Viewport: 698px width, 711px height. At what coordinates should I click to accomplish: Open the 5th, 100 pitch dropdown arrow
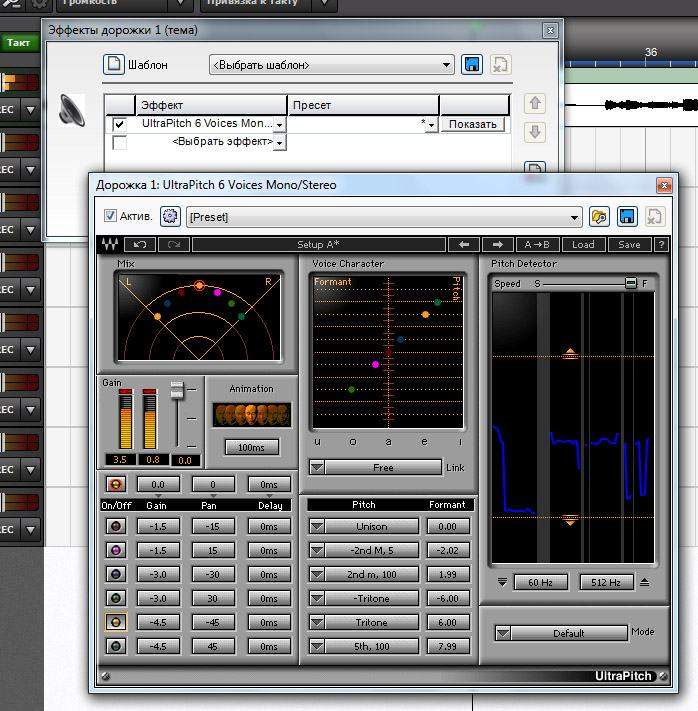(317, 647)
